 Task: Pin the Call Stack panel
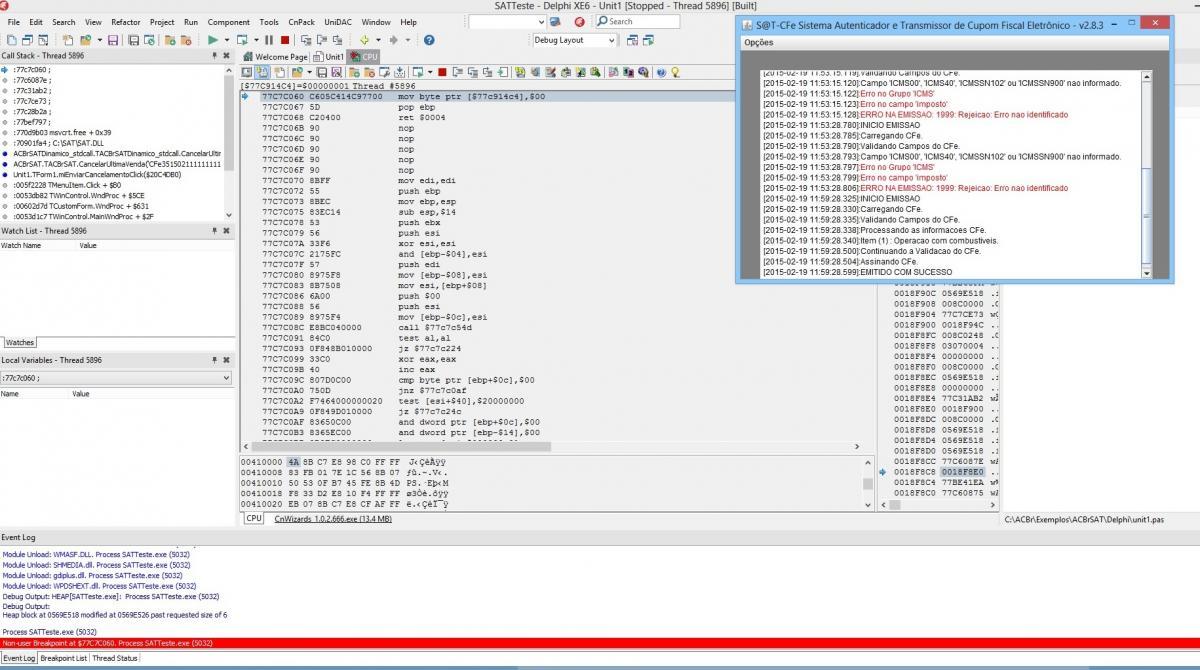click(214, 56)
